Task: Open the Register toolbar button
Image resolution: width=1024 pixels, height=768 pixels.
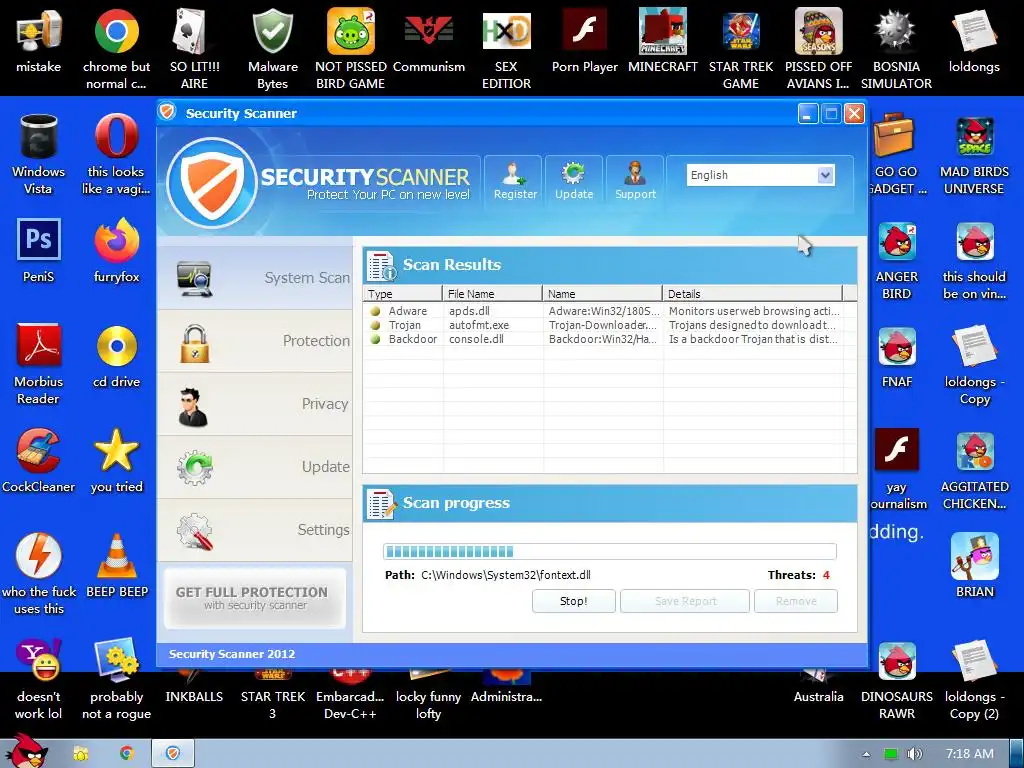Action: pyautogui.click(x=515, y=182)
